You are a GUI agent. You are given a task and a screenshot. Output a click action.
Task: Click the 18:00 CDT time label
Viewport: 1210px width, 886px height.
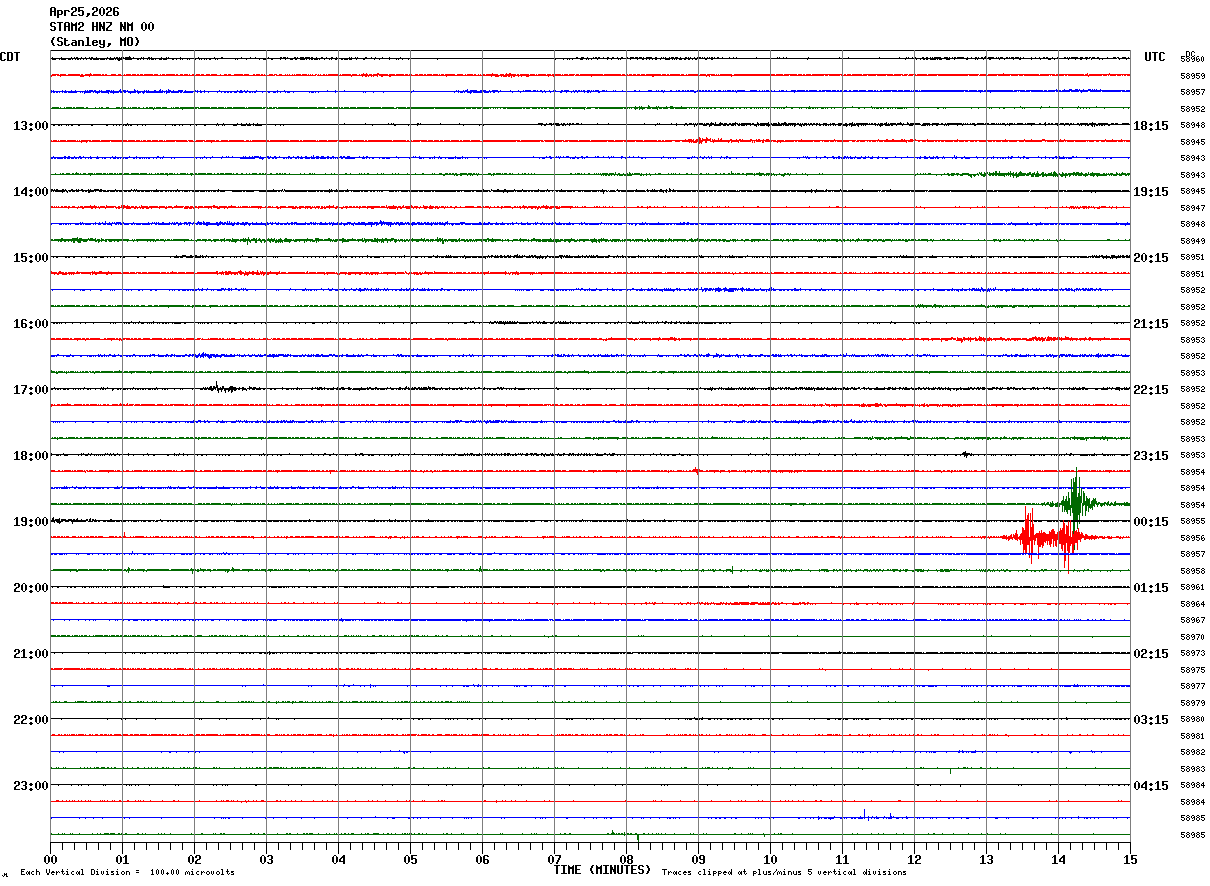click(x=30, y=456)
